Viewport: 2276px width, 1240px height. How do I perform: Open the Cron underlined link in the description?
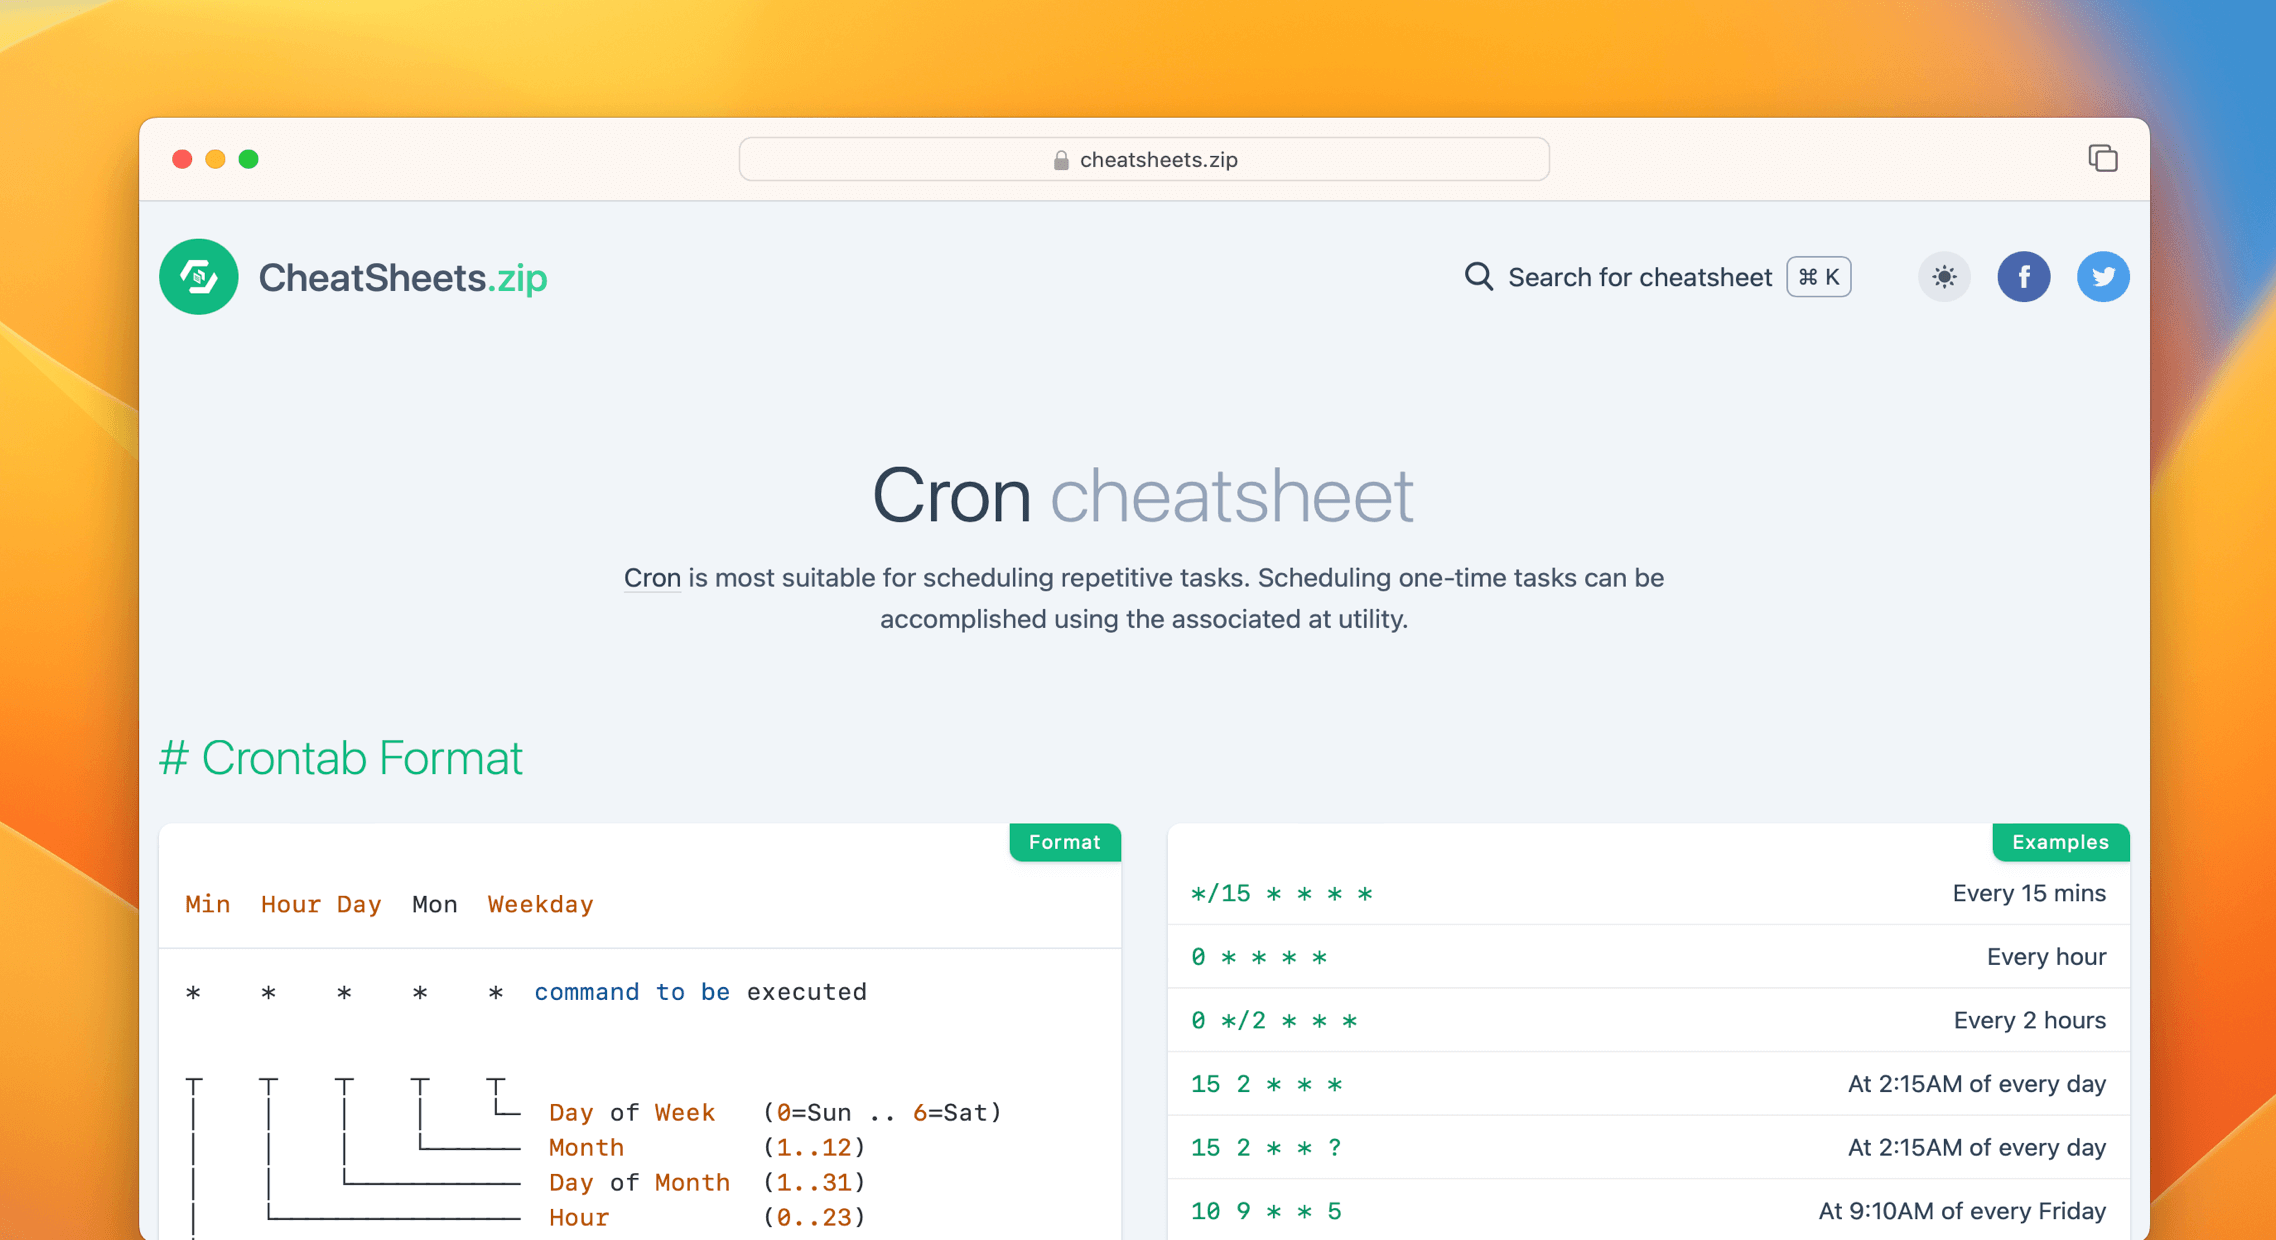(x=652, y=578)
